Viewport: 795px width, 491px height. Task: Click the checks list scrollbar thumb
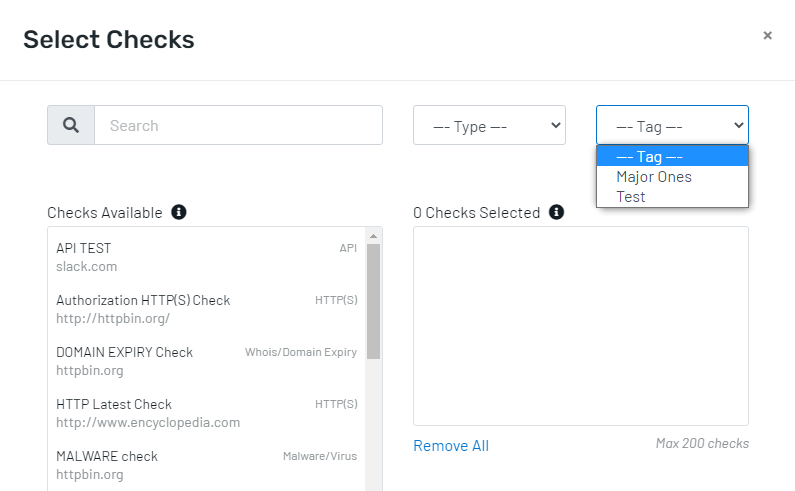click(374, 301)
